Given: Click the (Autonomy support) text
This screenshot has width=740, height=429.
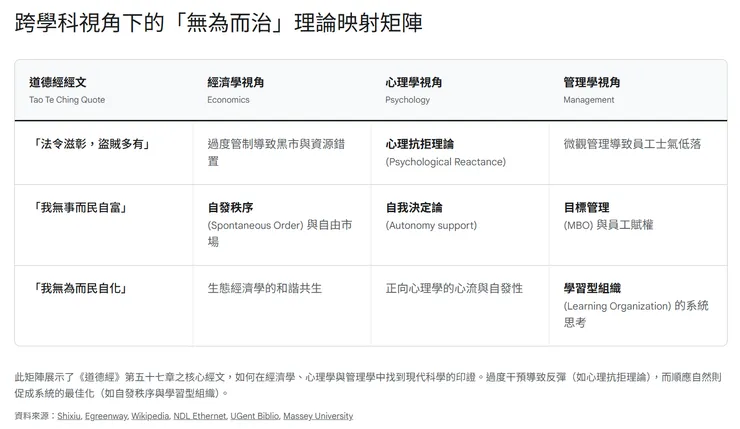Looking at the screenshot, I should [431, 226].
